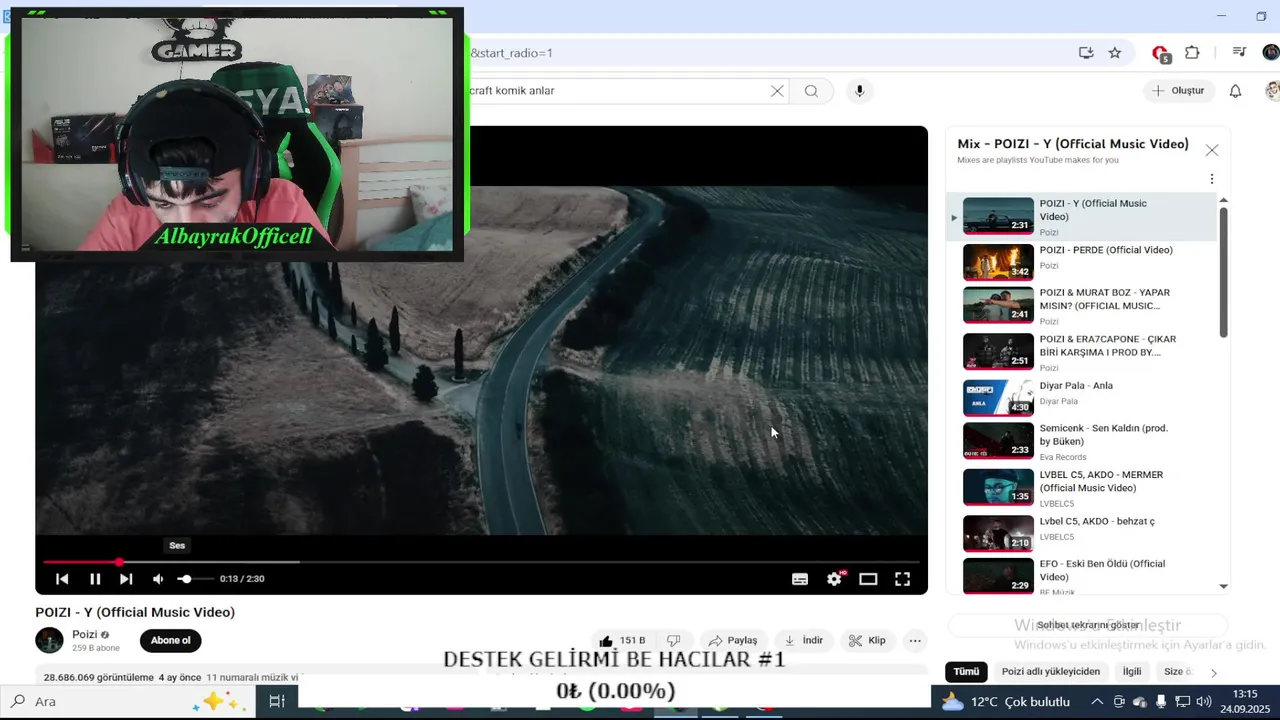Image resolution: width=1280 pixels, height=720 pixels.
Task: Play POIZI - PERDE (Official Video)
Action: point(1081,261)
